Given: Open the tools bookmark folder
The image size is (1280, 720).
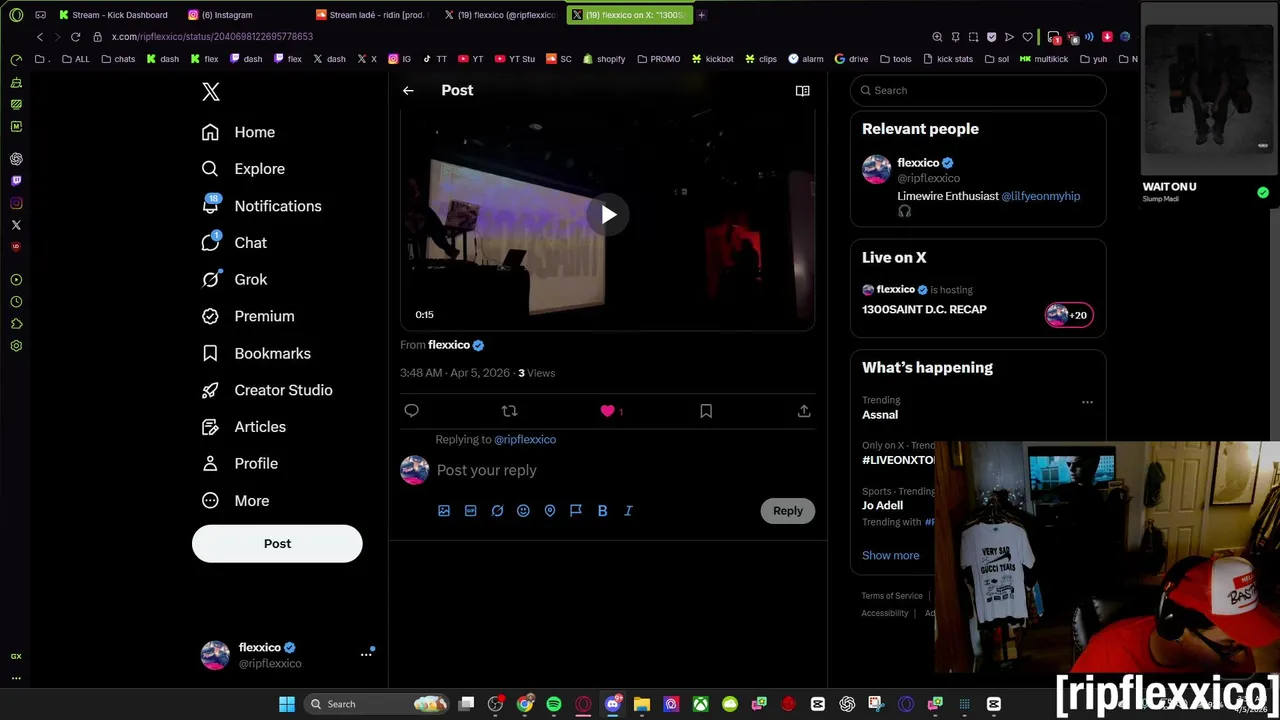Looking at the screenshot, I should [x=895, y=59].
